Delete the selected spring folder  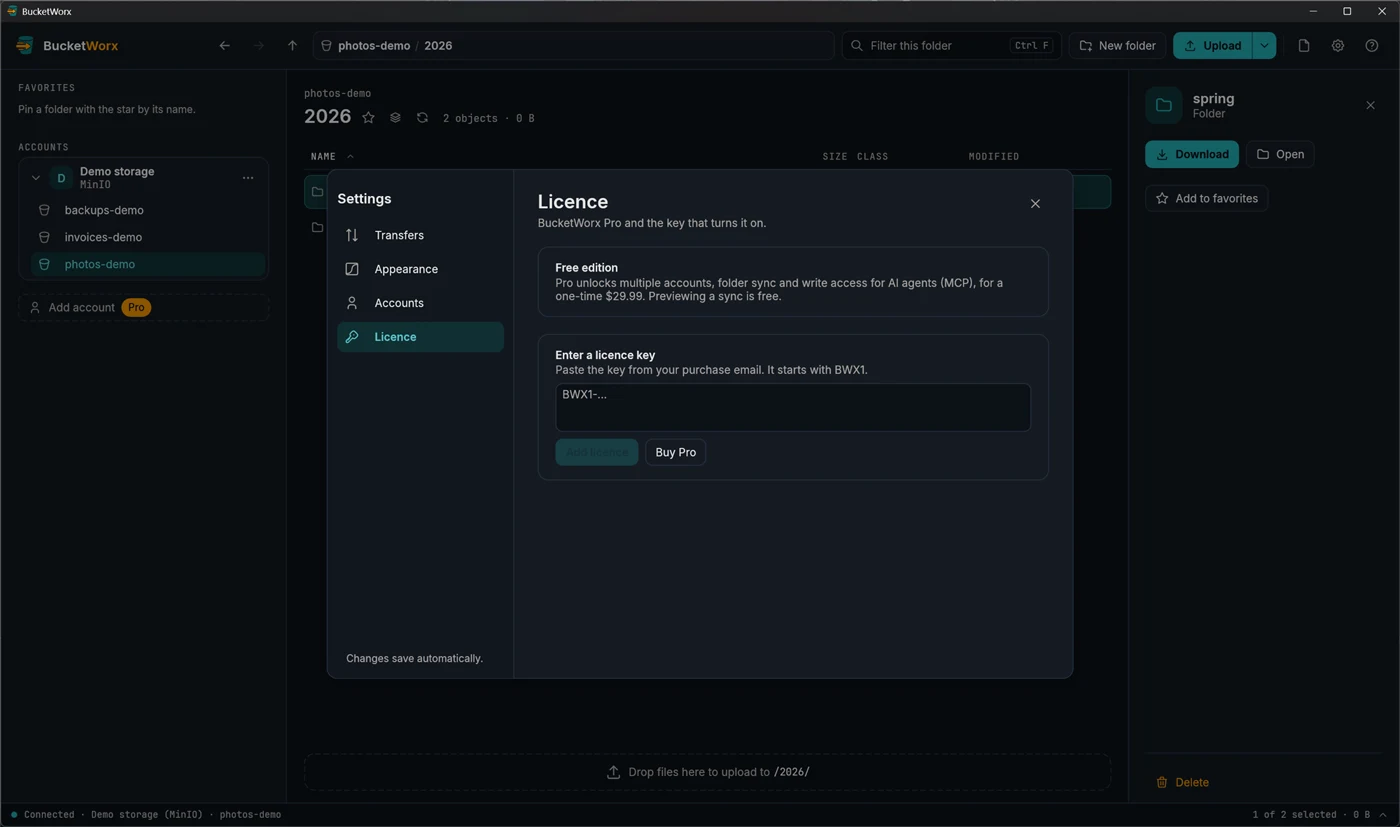[x=1182, y=782]
